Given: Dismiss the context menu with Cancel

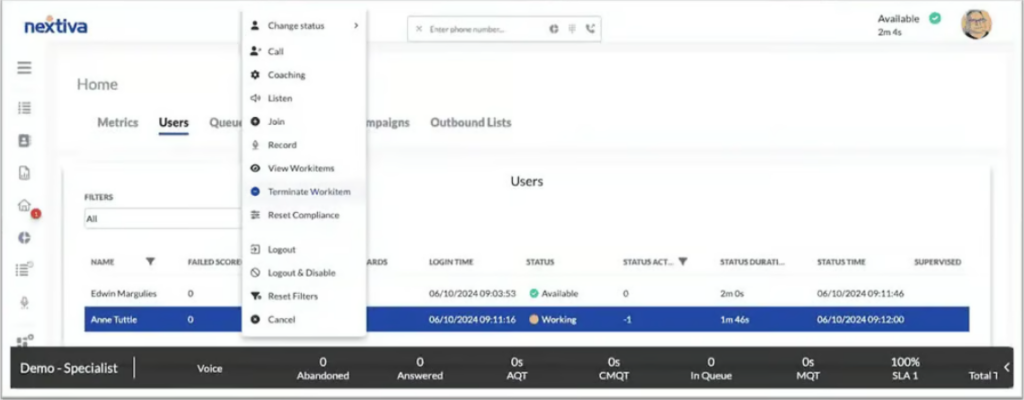Looking at the screenshot, I should point(304,320).
